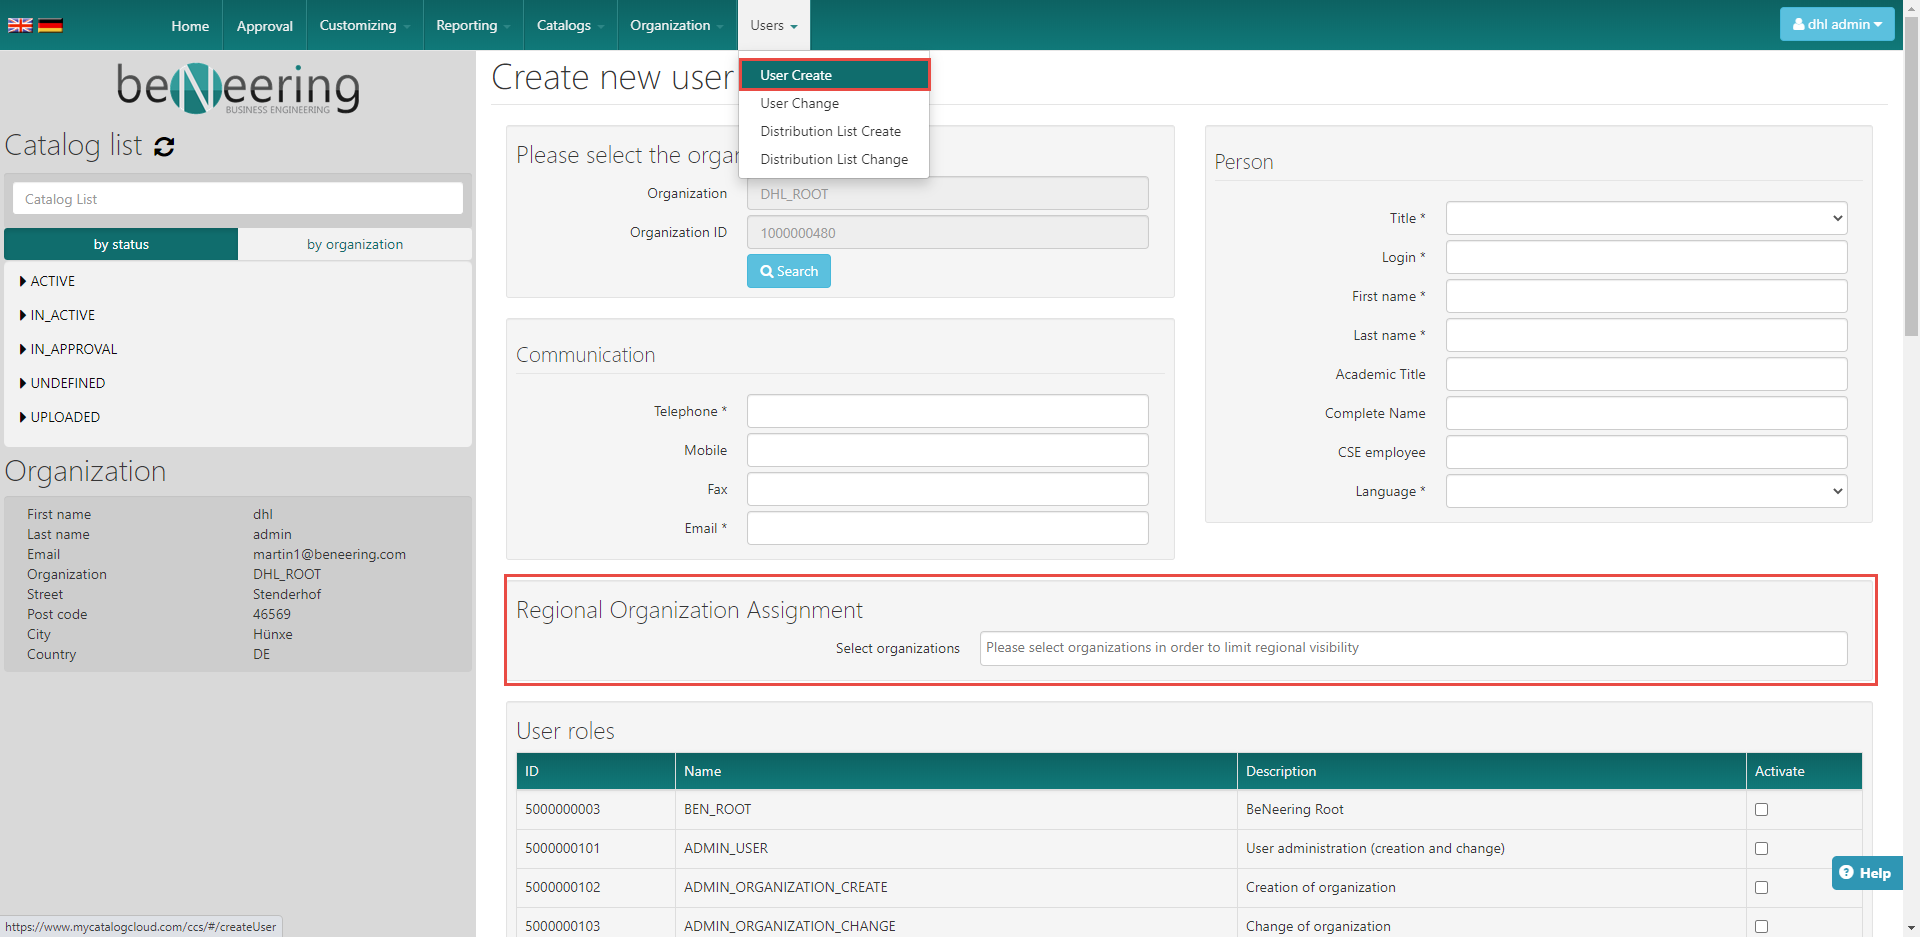Tick the ADMIN_ORGANIZATION_CREATE role checkbox
This screenshot has height=937, width=1920.
coord(1761,888)
